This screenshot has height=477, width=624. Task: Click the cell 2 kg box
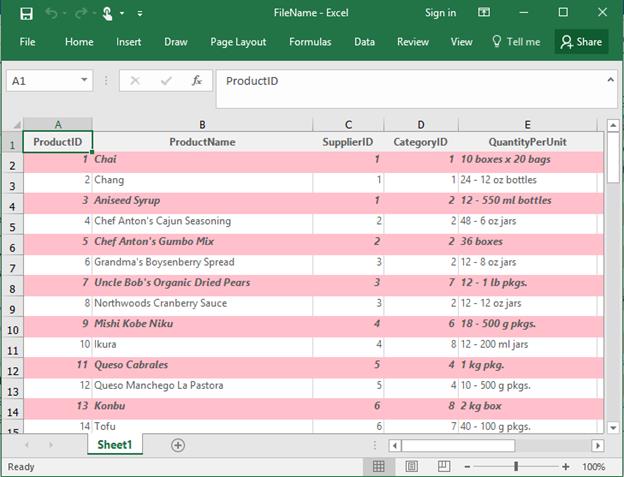tap(527, 409)
